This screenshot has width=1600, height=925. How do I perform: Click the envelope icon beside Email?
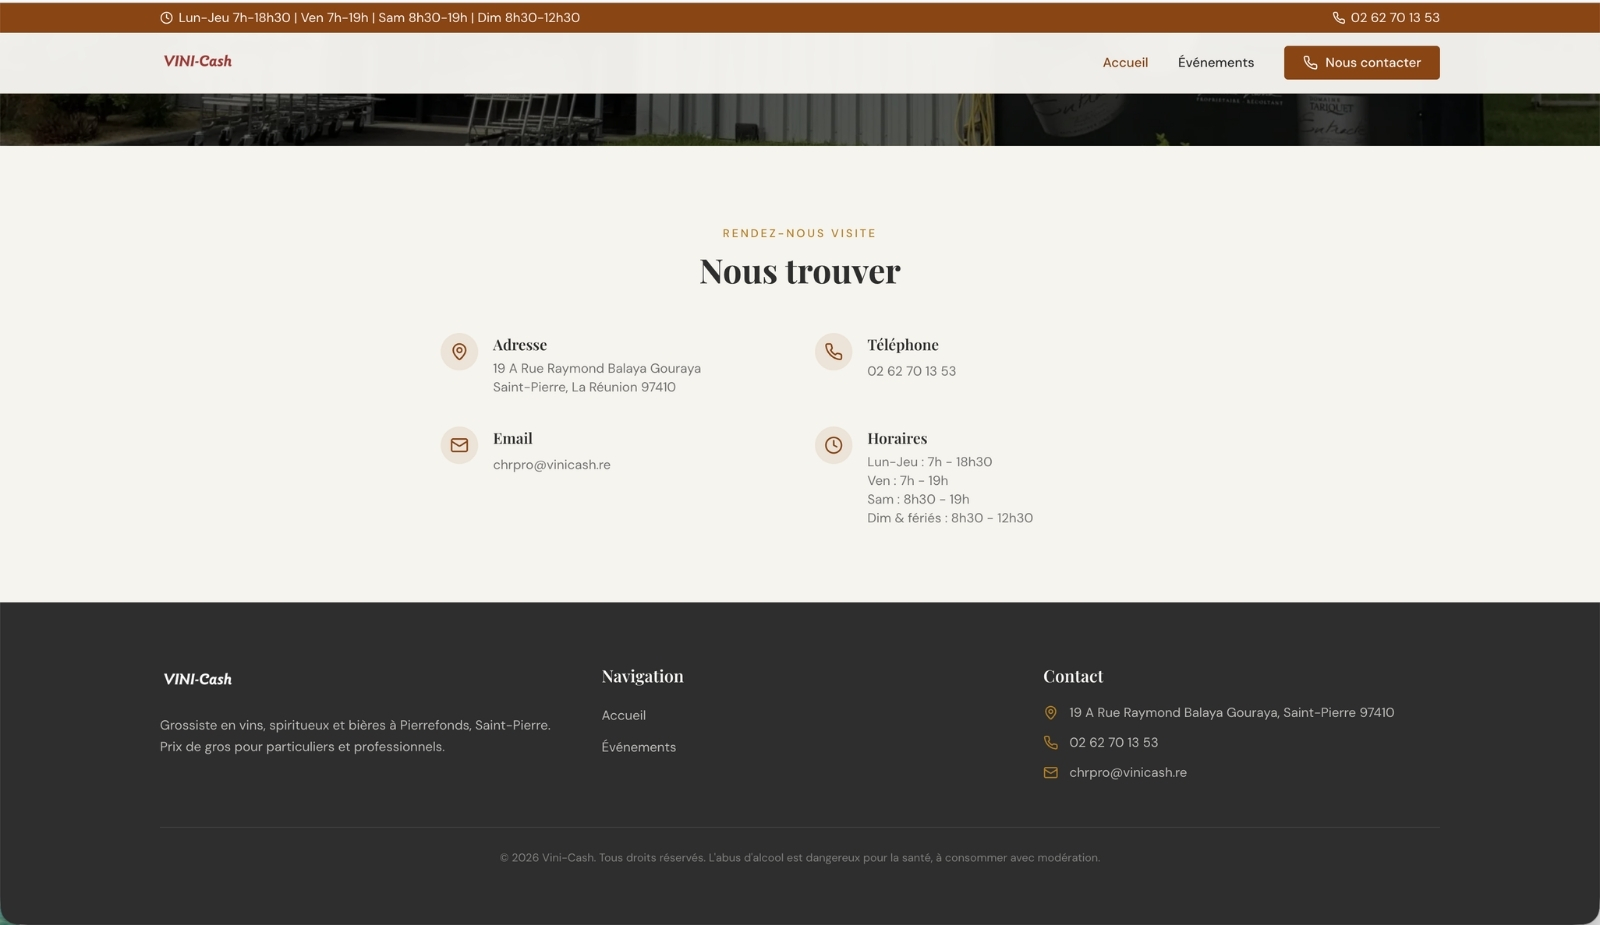[459, 446]
